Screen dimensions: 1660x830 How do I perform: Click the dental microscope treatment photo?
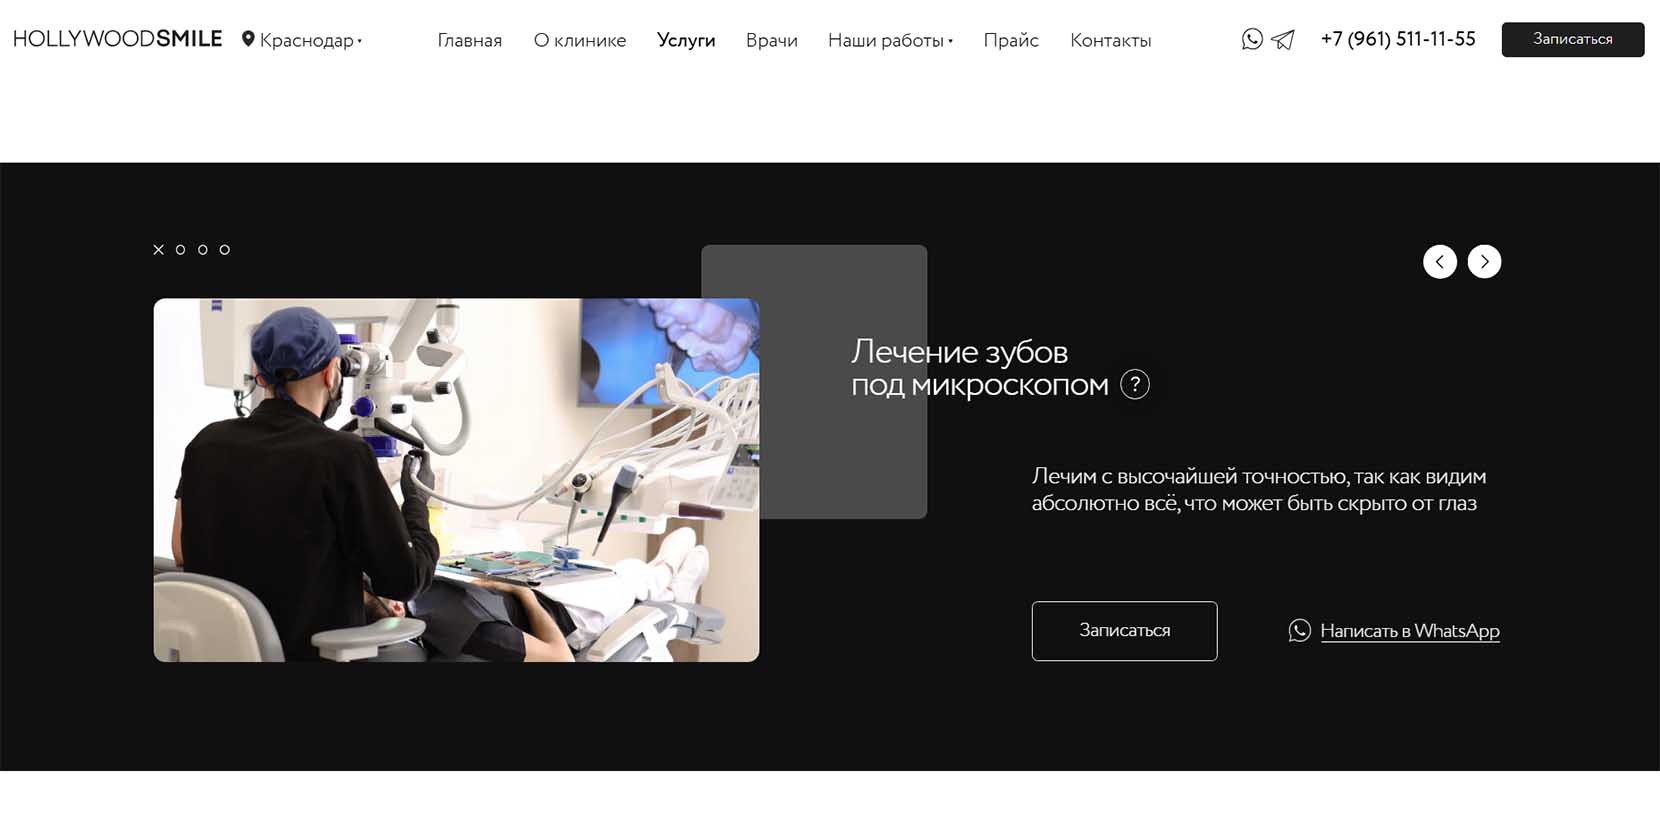pos(456,480)
